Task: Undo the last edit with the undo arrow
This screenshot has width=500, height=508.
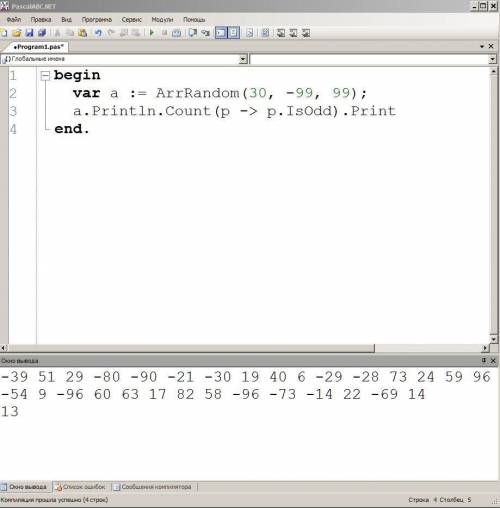Action: 98,33
